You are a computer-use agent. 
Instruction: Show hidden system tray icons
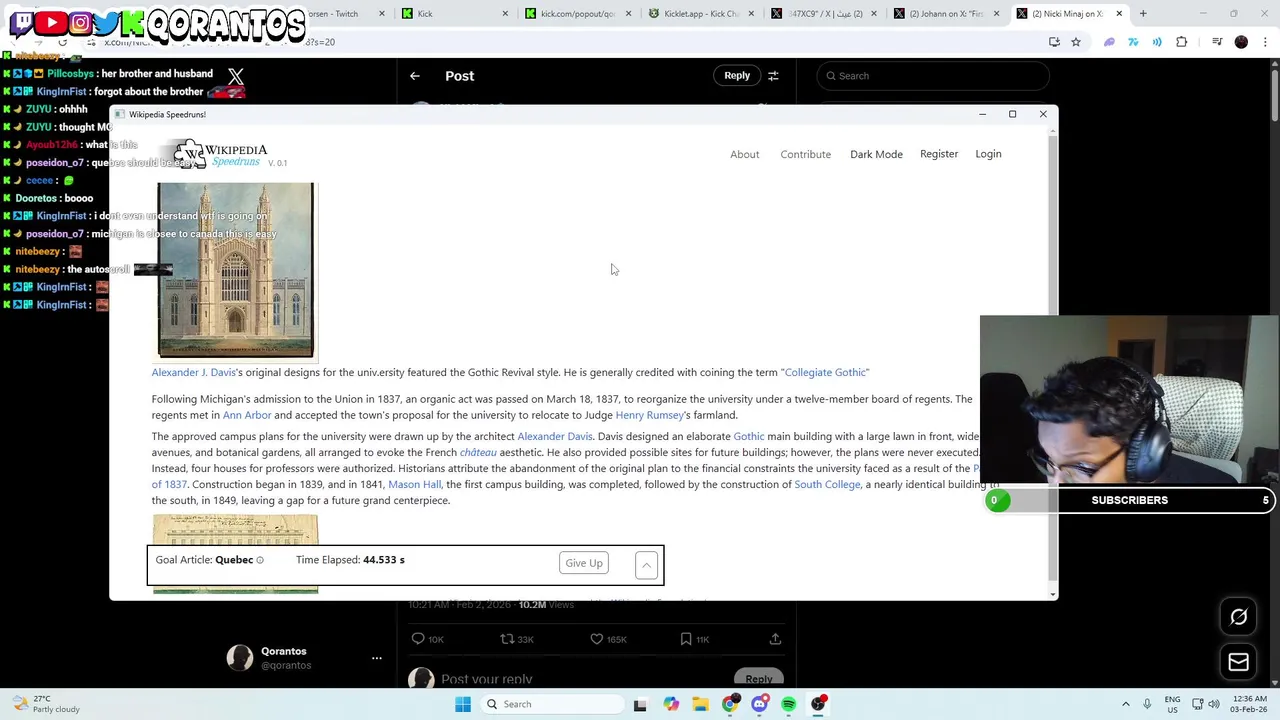point(1125,704)
